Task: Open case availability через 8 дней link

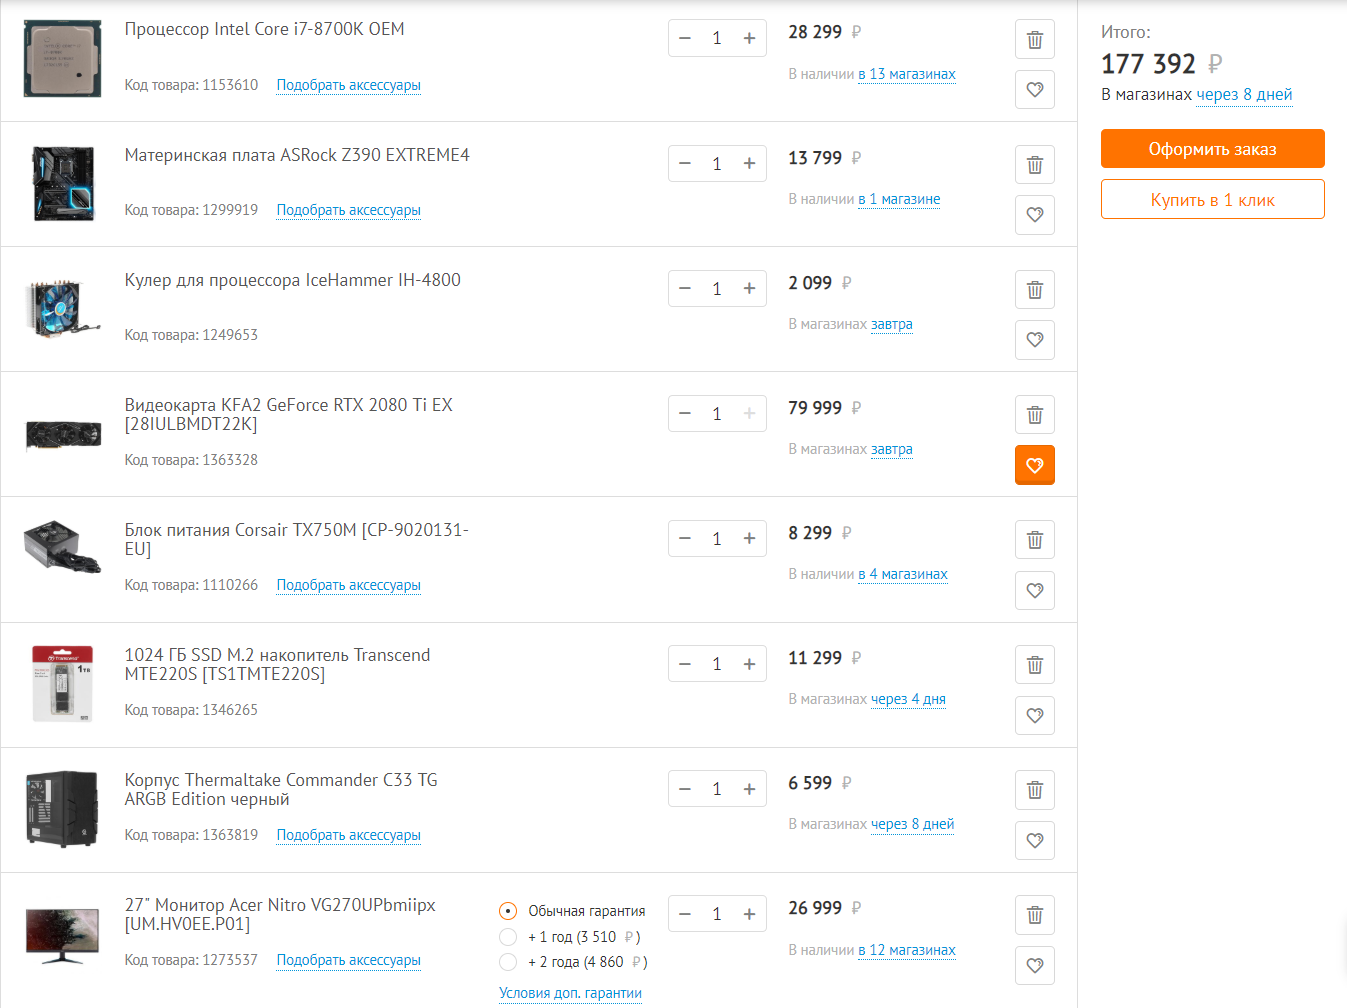Action: (x=912, y=824)
